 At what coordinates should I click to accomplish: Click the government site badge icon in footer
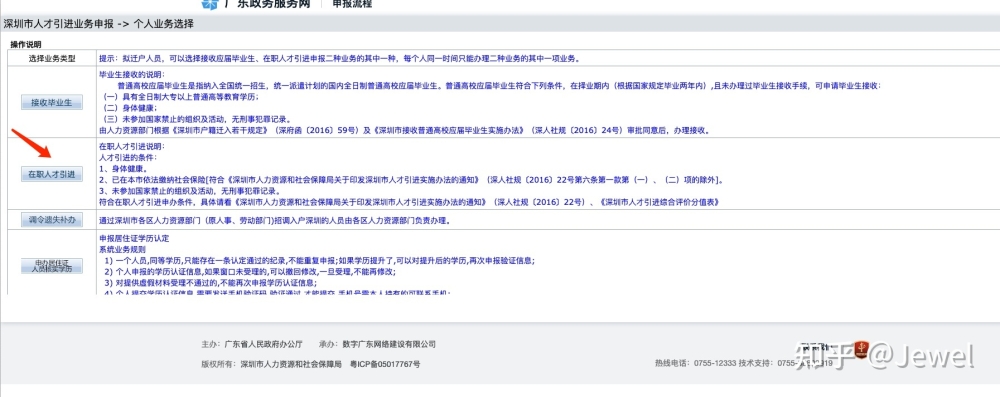point(862,349)
